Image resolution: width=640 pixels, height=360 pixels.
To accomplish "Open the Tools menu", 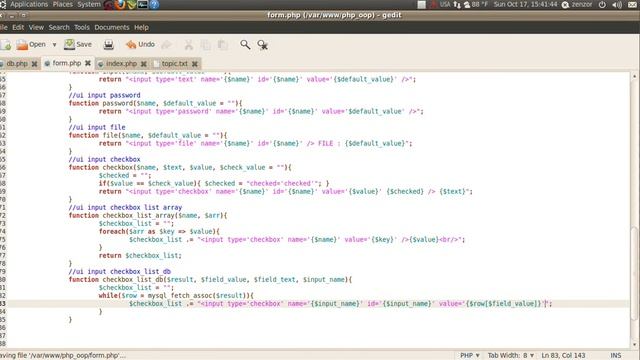I will (82, 27).
